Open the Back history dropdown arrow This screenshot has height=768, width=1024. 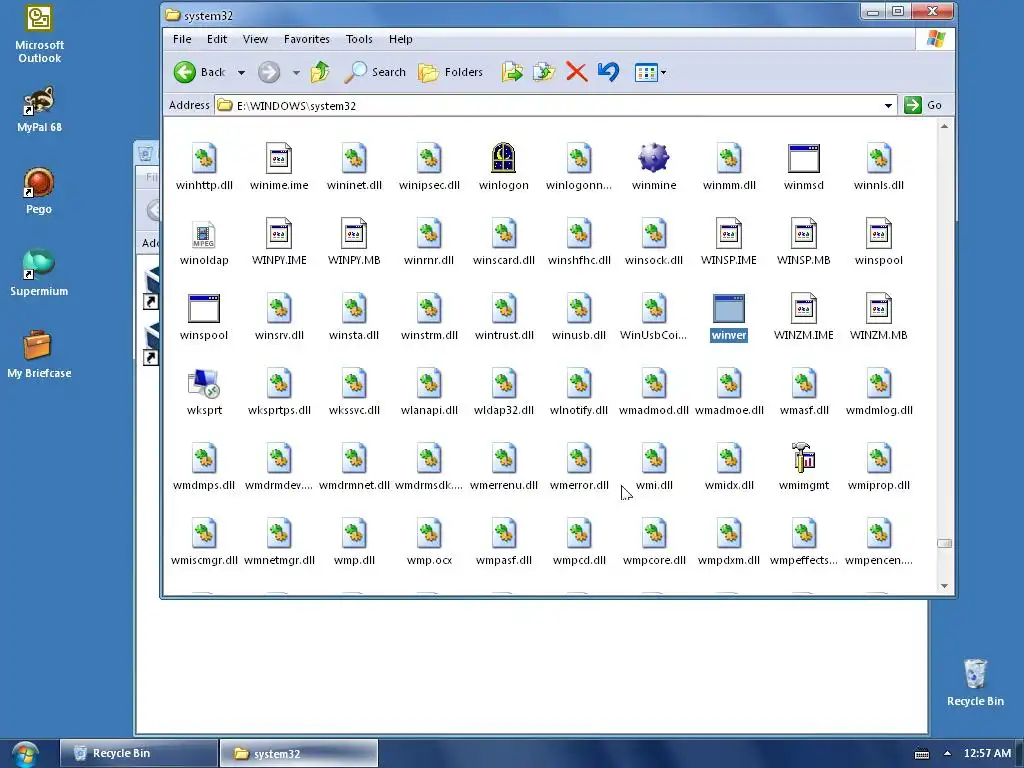241,72
